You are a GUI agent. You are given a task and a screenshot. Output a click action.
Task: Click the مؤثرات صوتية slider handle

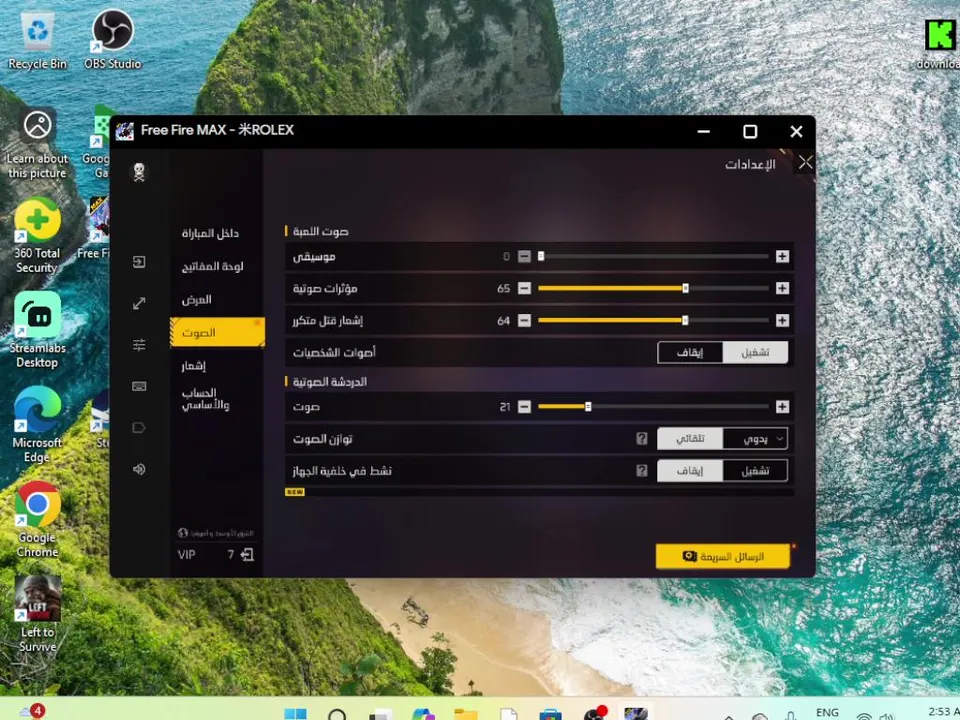685,288
